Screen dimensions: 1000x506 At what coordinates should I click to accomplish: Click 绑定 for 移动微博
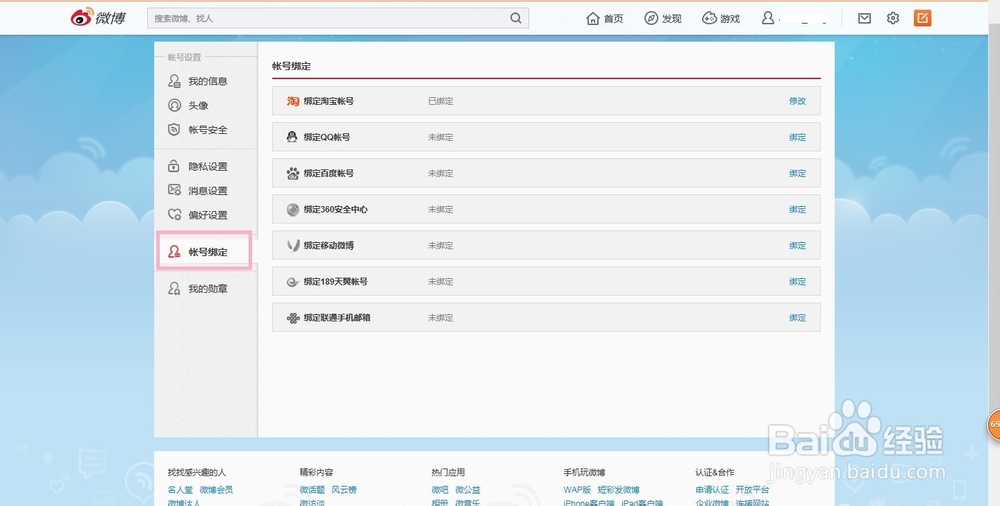tap(797, 246)
